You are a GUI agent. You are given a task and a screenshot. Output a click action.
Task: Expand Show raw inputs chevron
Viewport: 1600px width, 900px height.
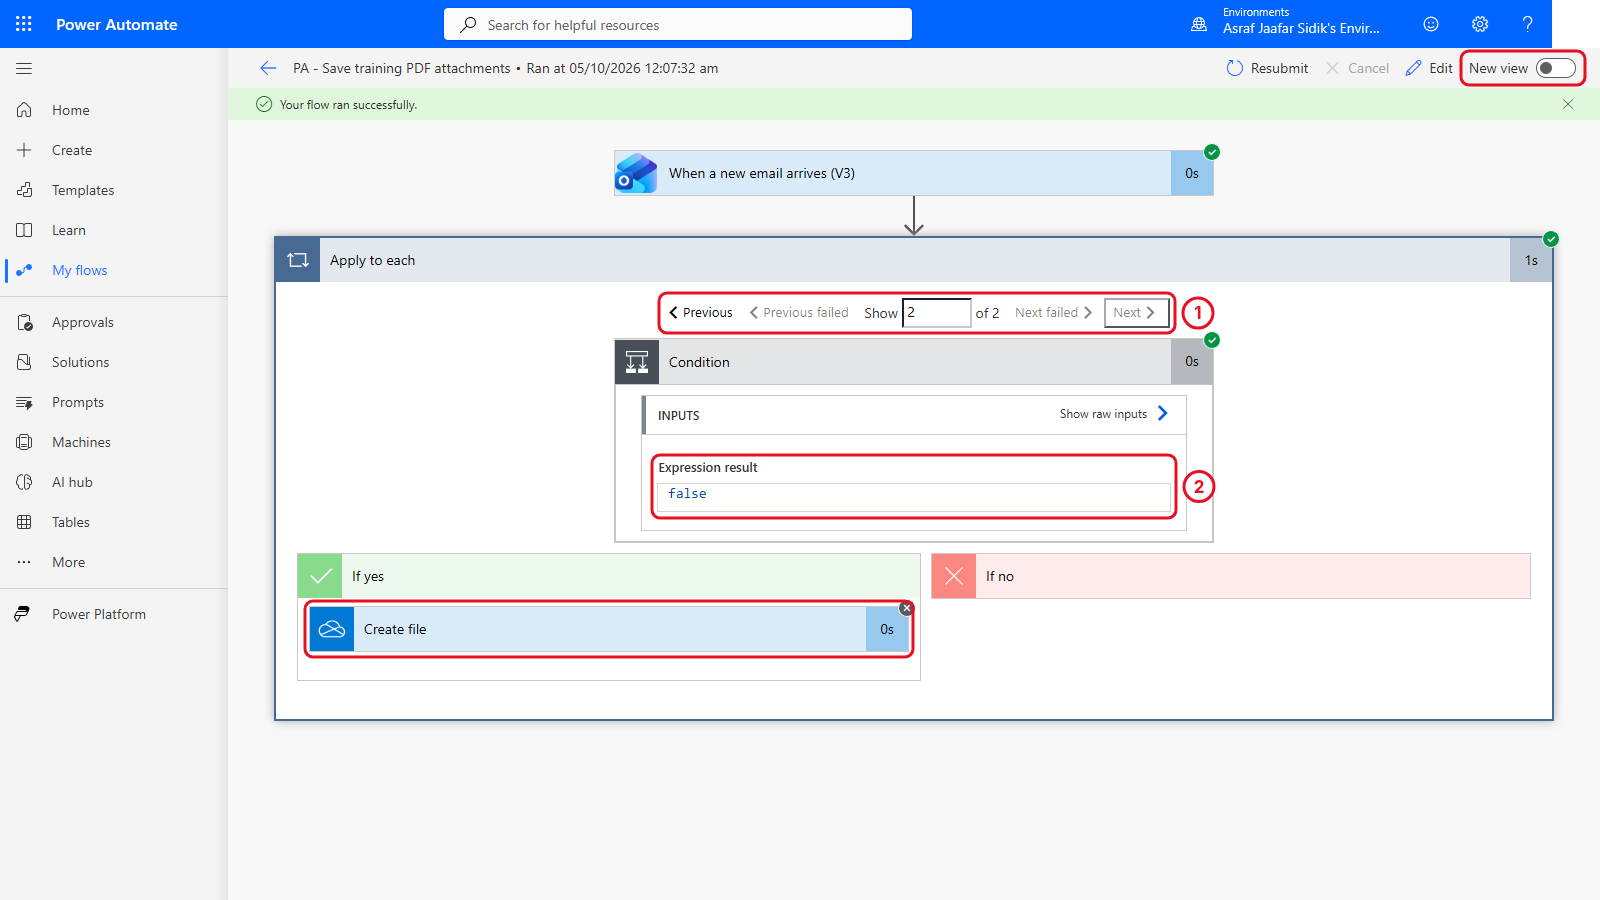point(1162,413)
